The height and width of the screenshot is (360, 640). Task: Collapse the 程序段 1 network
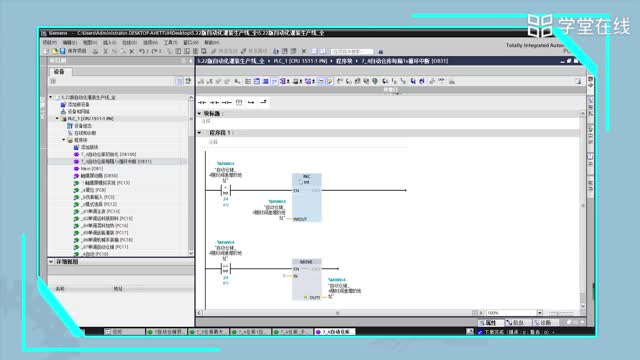tap(200, 133)
